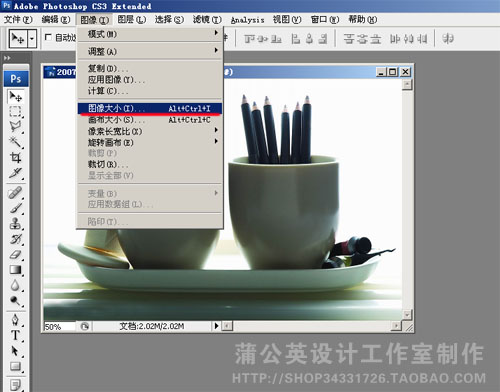500x392 pixels.
Task: Choose 复制(D) from the Image menu
Action: point(150,68)
